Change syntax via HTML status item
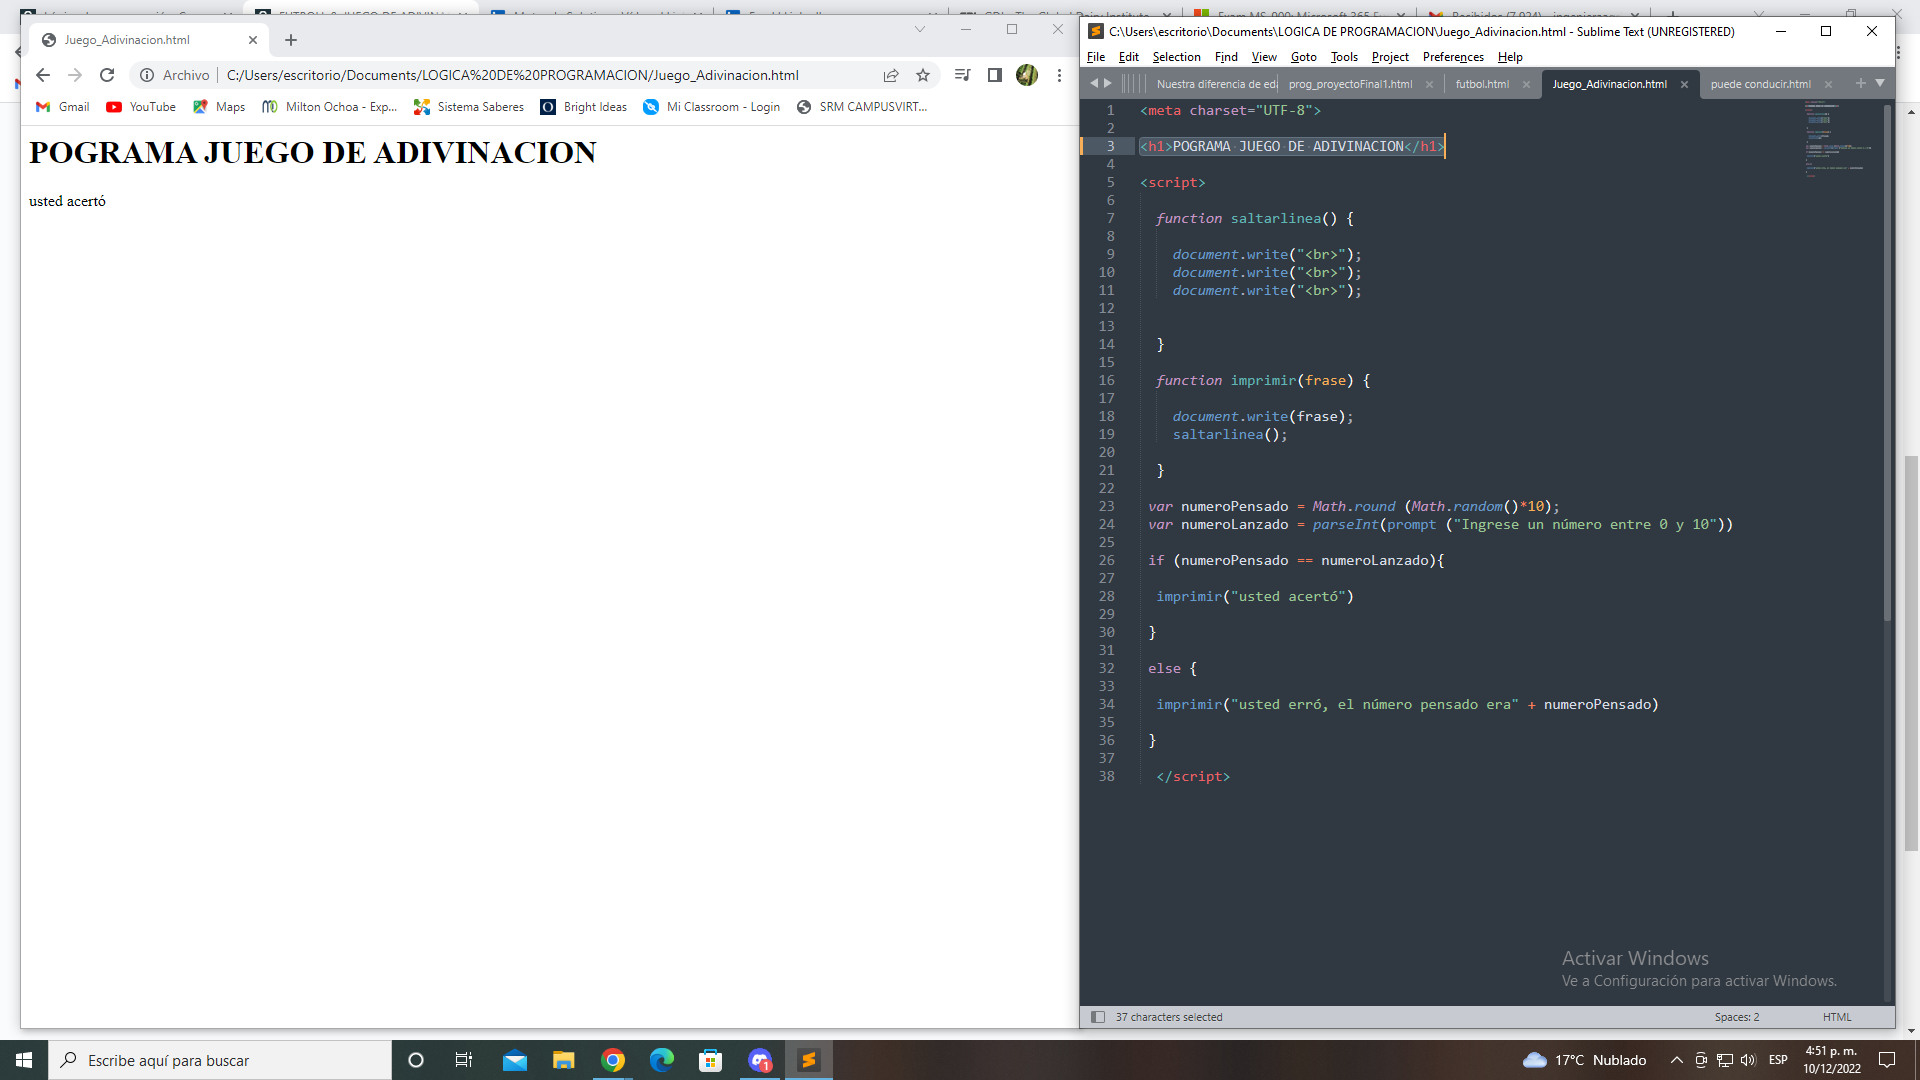This screenshot has width=1920, height=1080. (1837, 1017)
